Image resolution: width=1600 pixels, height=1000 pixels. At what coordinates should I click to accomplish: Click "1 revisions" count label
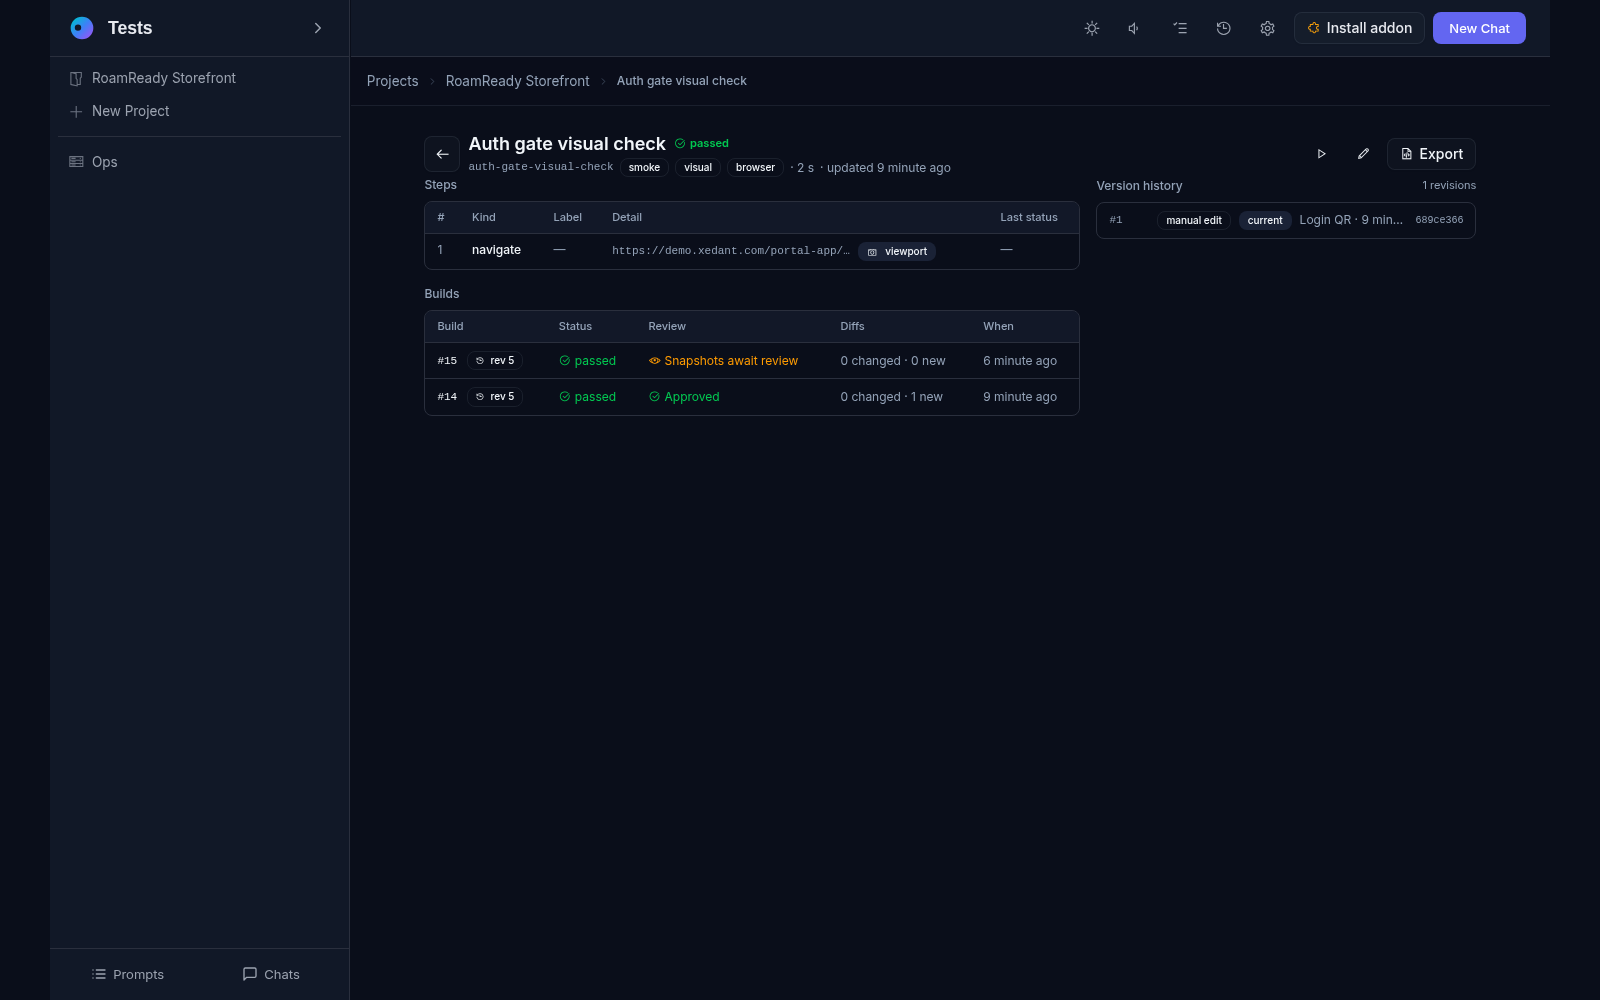1449,186
